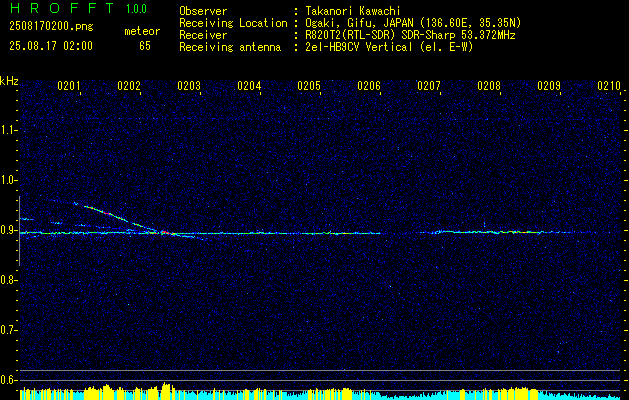Click 2el-HB9CV Vertical antenna text
Viewport: 629px width, 400px height.
(389, 47)
